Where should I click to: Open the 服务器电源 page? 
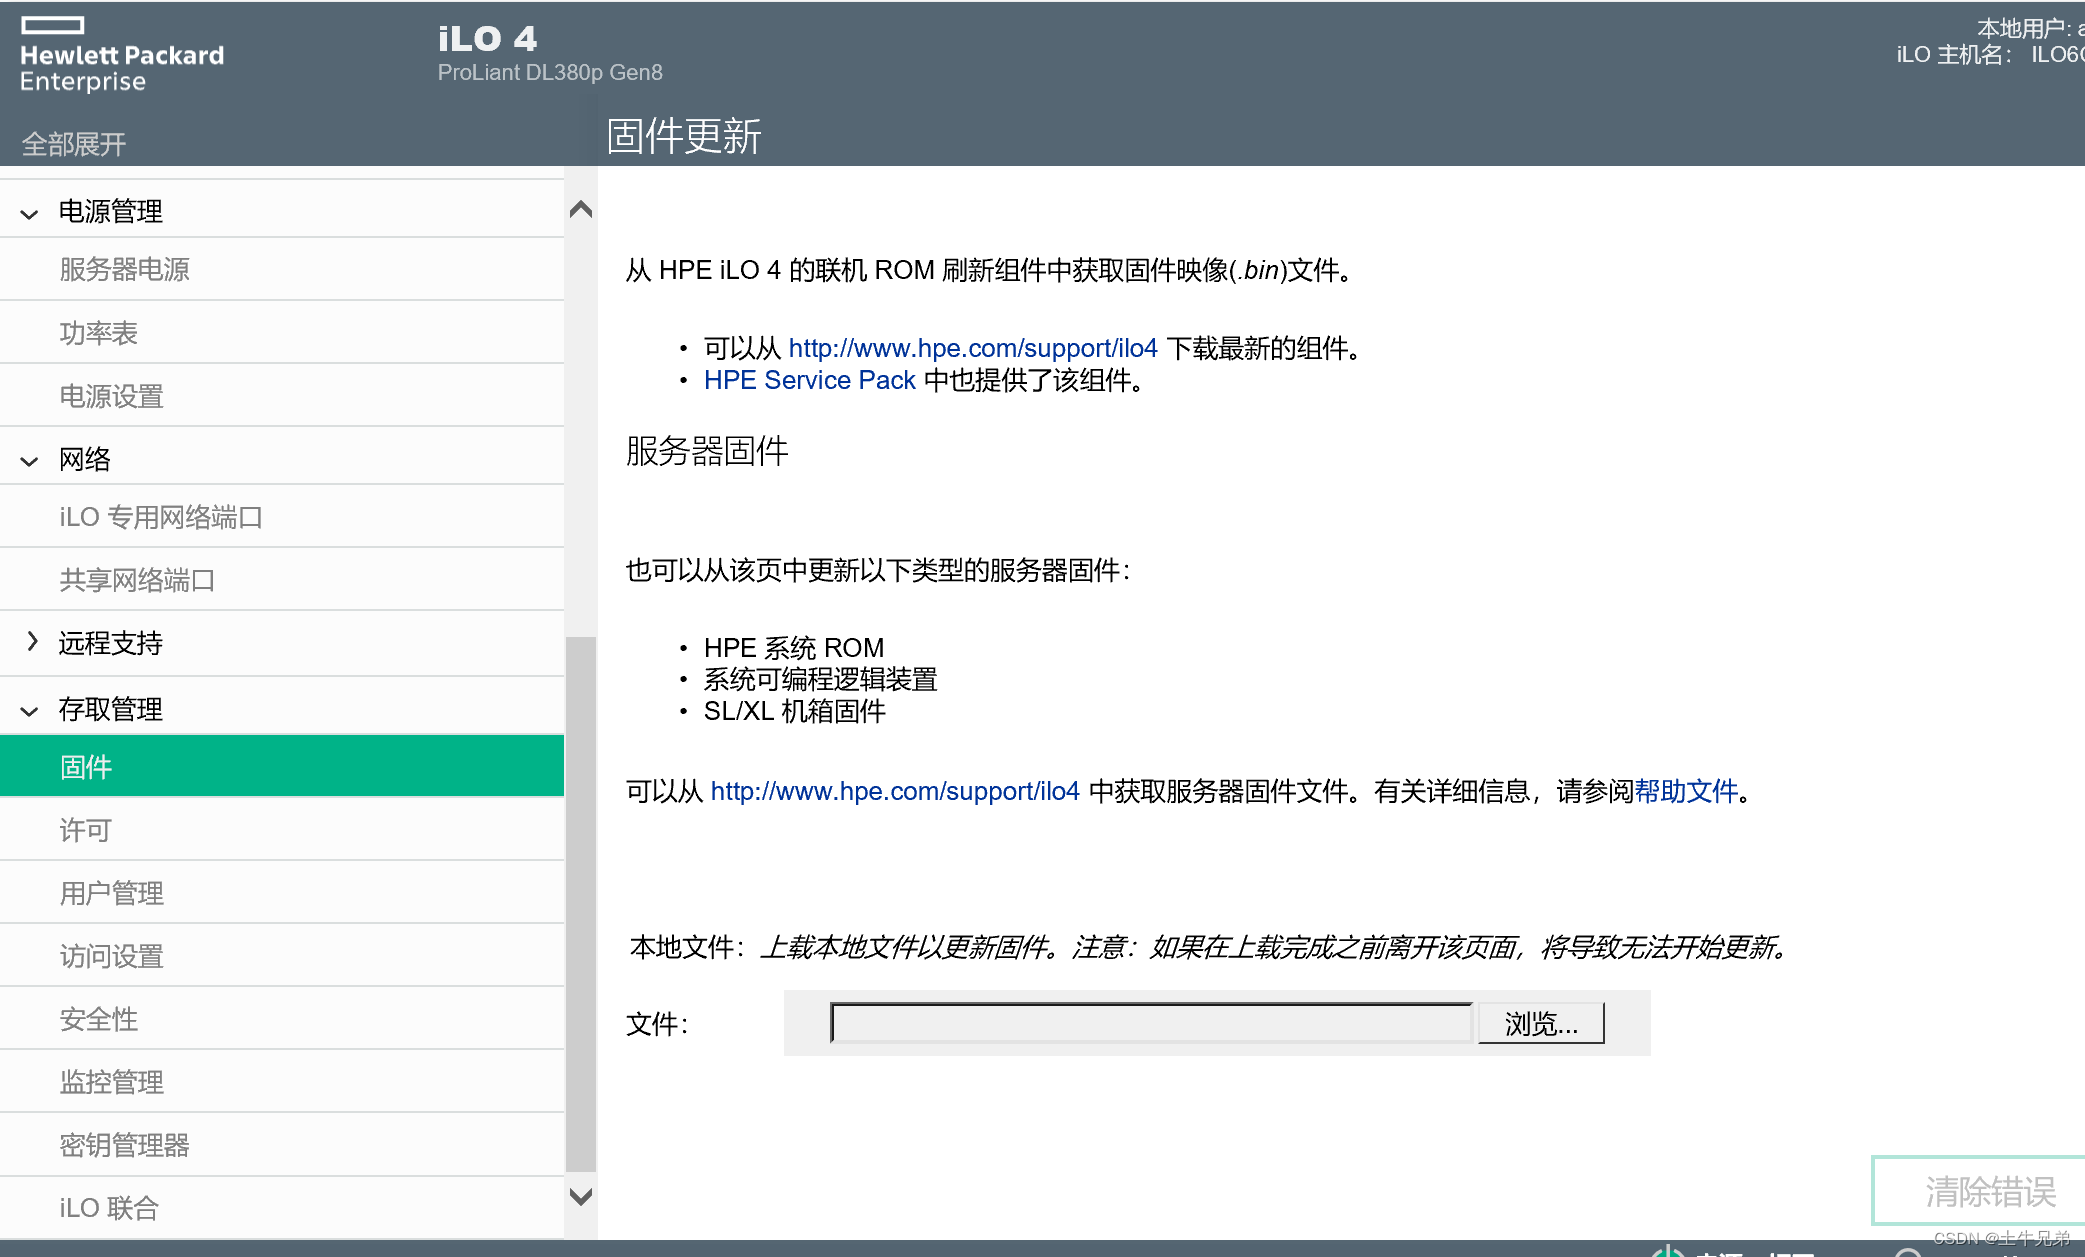124,269
